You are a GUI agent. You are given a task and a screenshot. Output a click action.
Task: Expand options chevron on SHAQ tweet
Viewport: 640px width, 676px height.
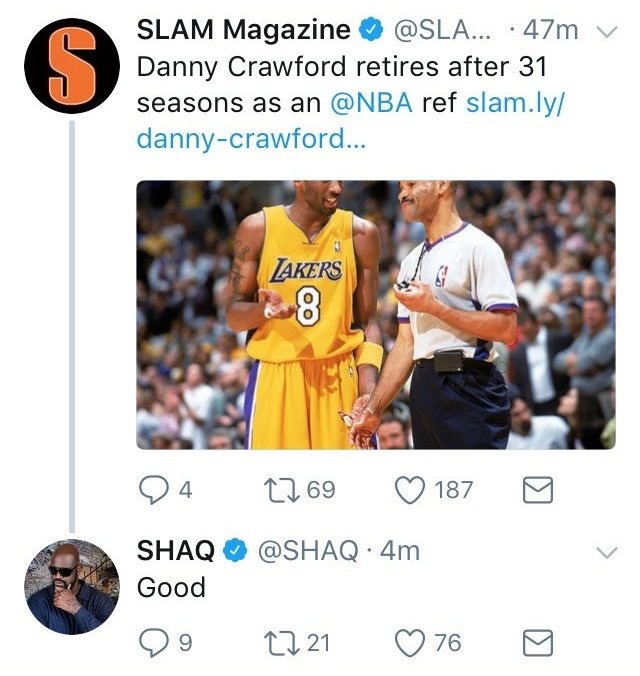click(607, 552)
